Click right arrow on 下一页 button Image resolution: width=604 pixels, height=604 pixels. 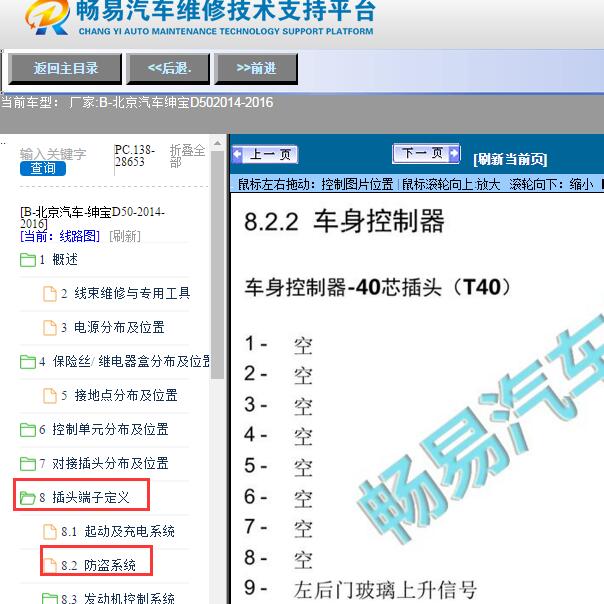click(454, 153)
